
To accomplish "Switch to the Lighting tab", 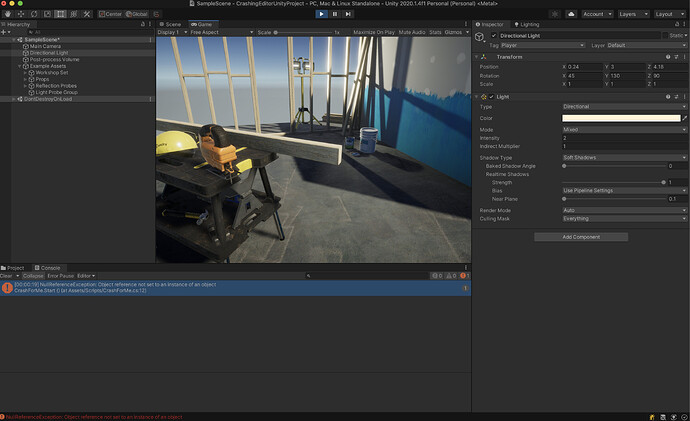I will click(x=527, y=24).
